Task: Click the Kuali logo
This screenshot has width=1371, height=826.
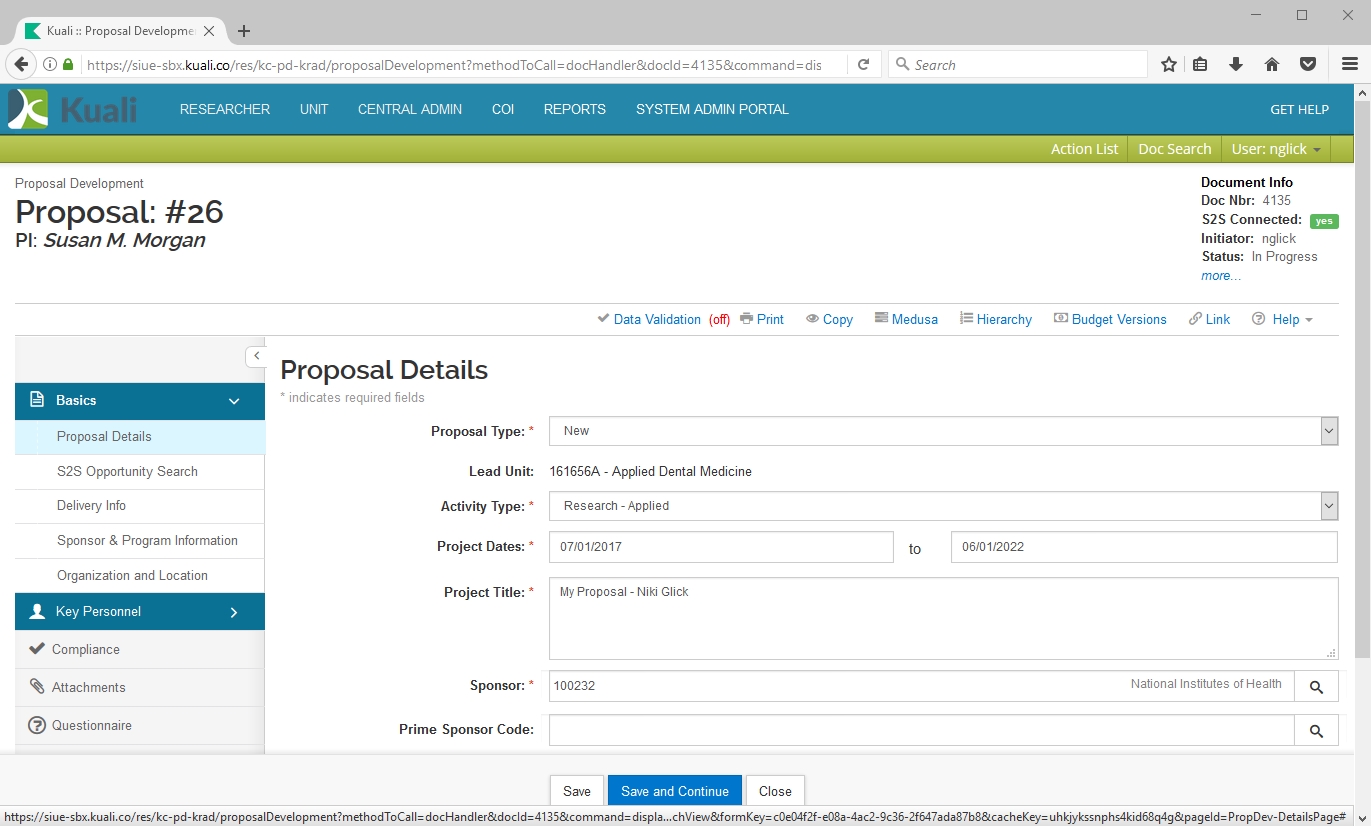Action: (x=72, y=109)
